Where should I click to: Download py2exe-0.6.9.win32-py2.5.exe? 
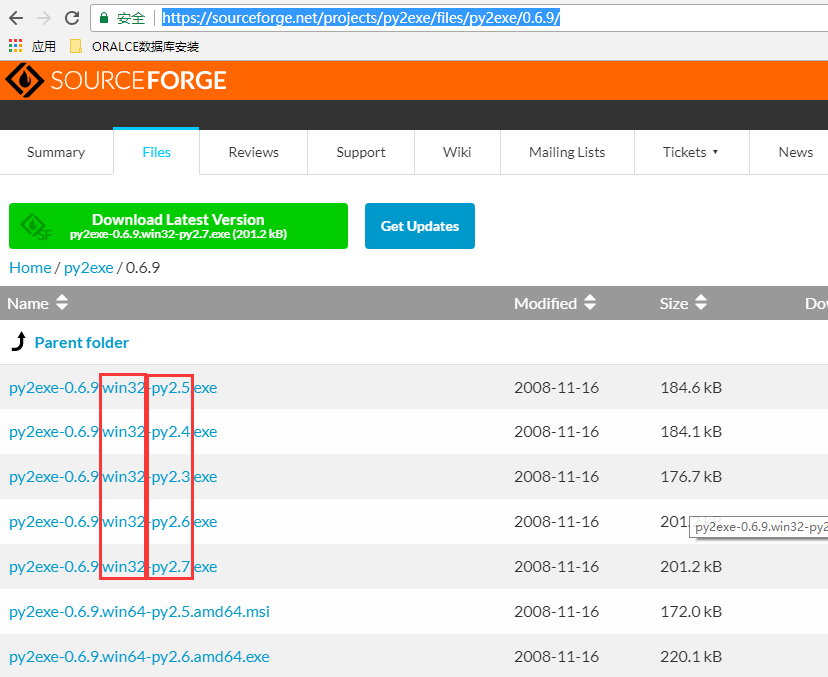(113, 388)
